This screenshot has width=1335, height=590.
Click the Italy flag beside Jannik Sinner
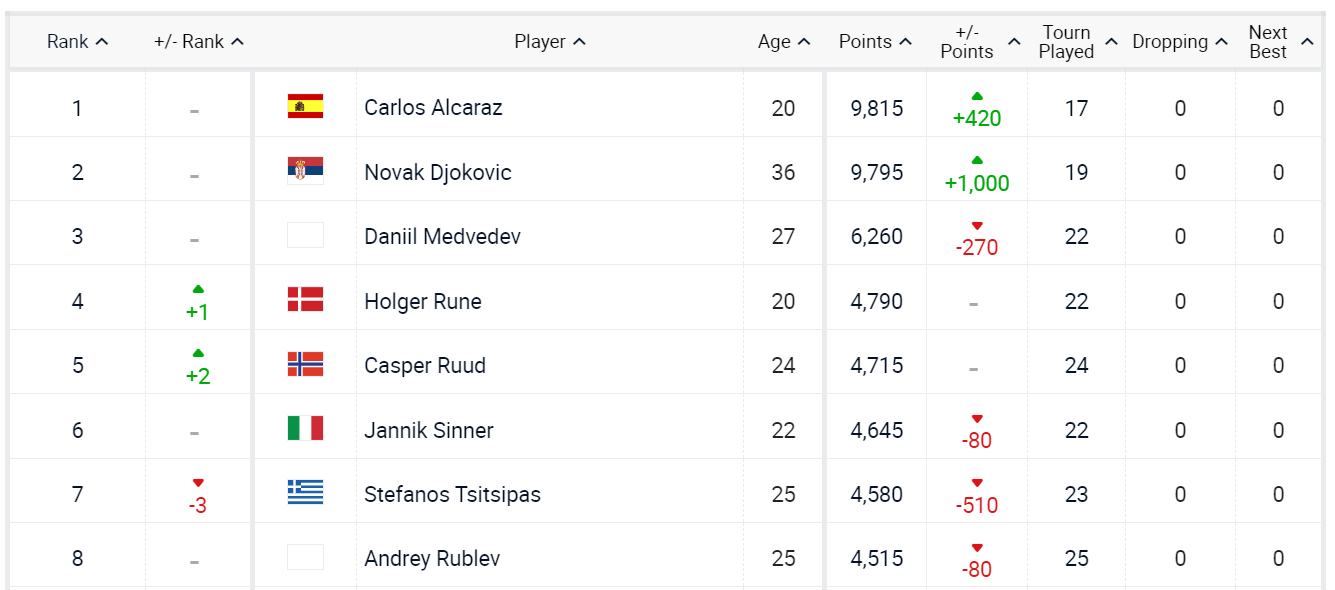coord(305,429)
